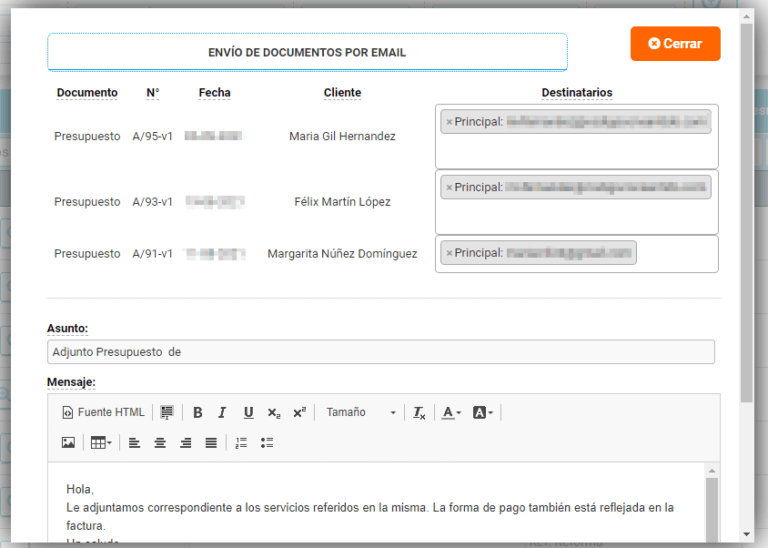Toggle underline formatting
This screenshot has height=548, width=768.
point(248,412)
